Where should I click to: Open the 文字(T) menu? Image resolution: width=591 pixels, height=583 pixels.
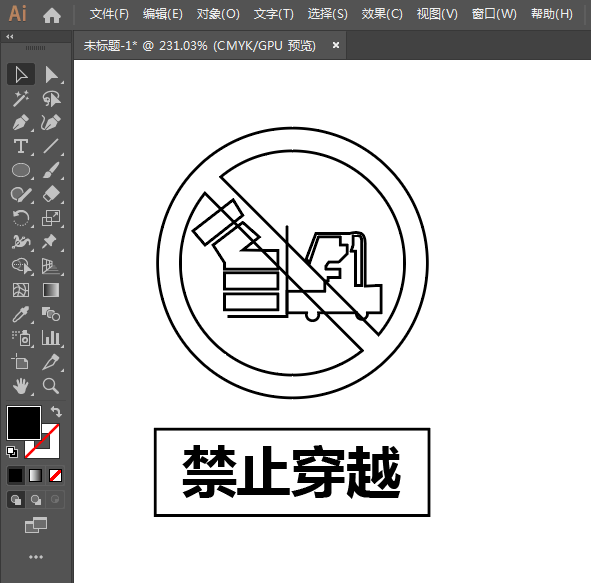coord(274,14)
